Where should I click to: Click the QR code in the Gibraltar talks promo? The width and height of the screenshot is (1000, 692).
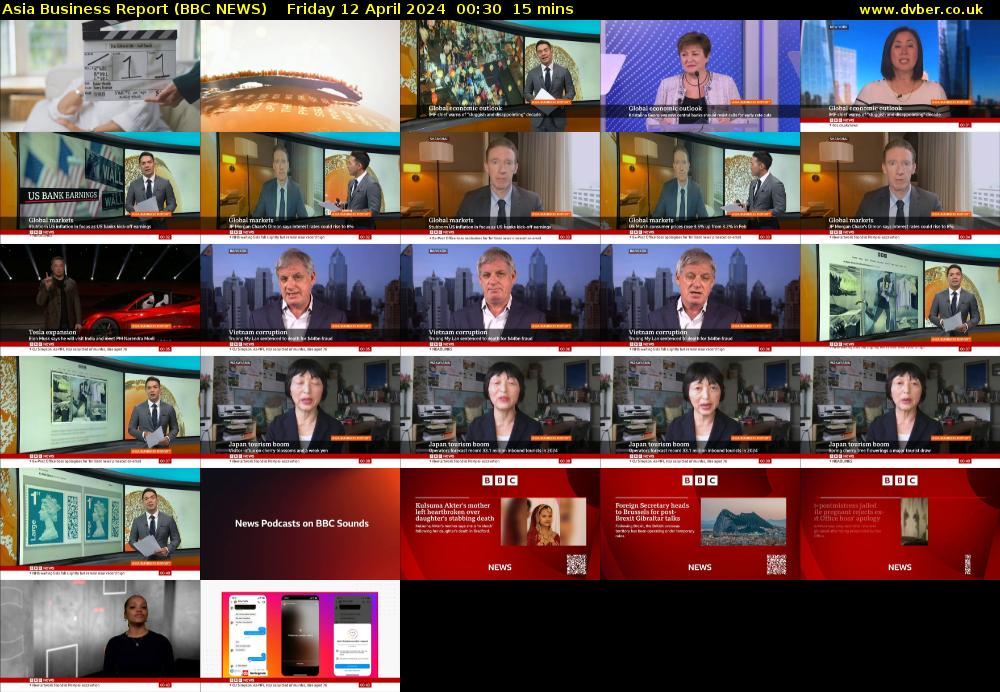[x=776, y=564]
